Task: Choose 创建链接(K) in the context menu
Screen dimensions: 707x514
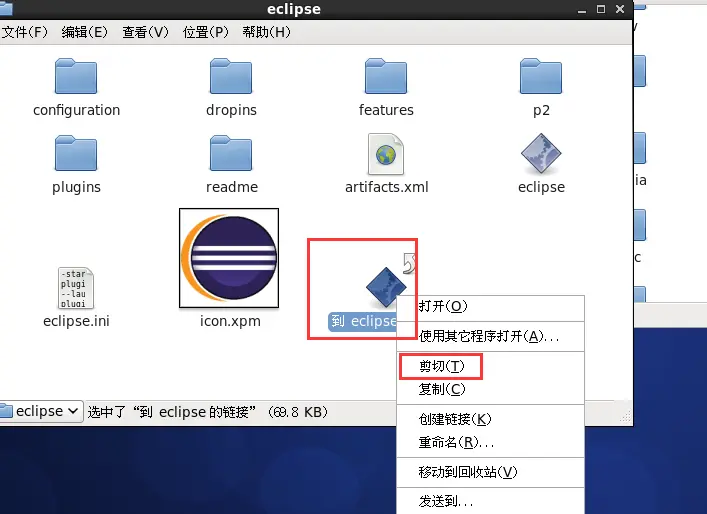Action: pyautogui.click(x=491, y=419)
